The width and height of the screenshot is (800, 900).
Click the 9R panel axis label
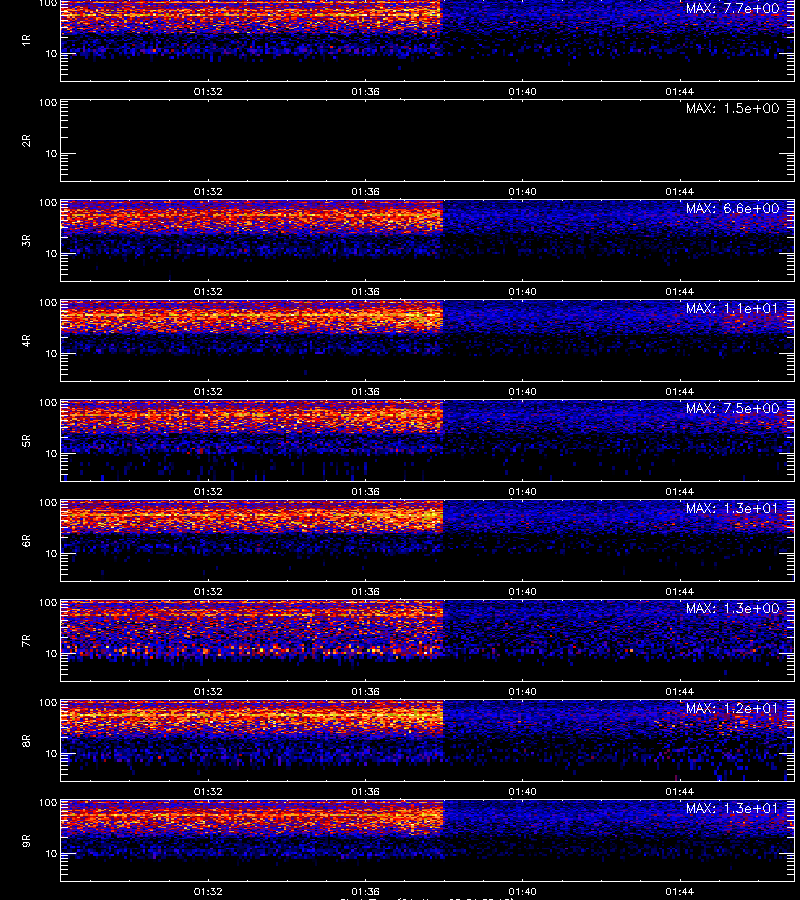click(26, 840)
